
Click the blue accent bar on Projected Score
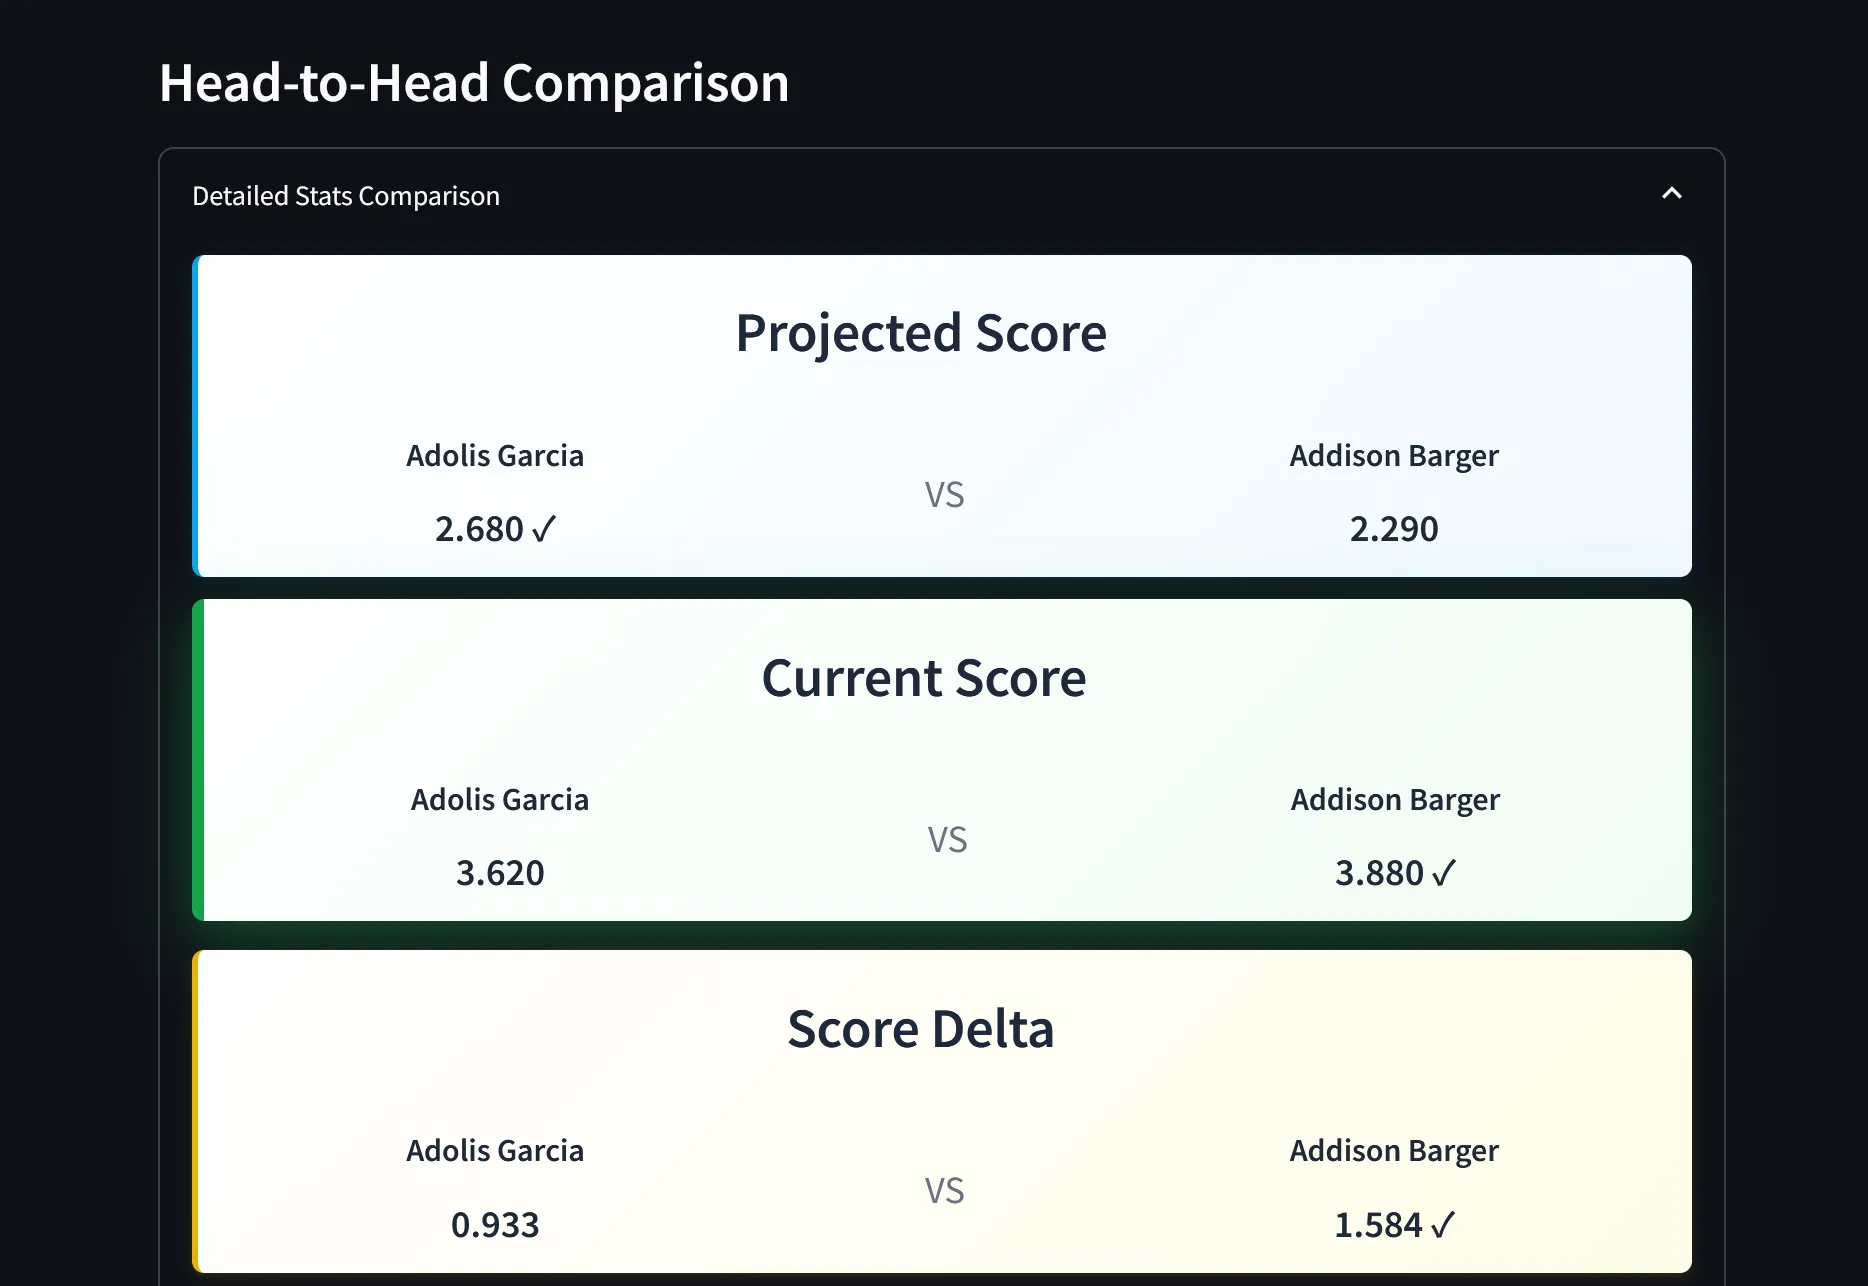coord(199,416)
